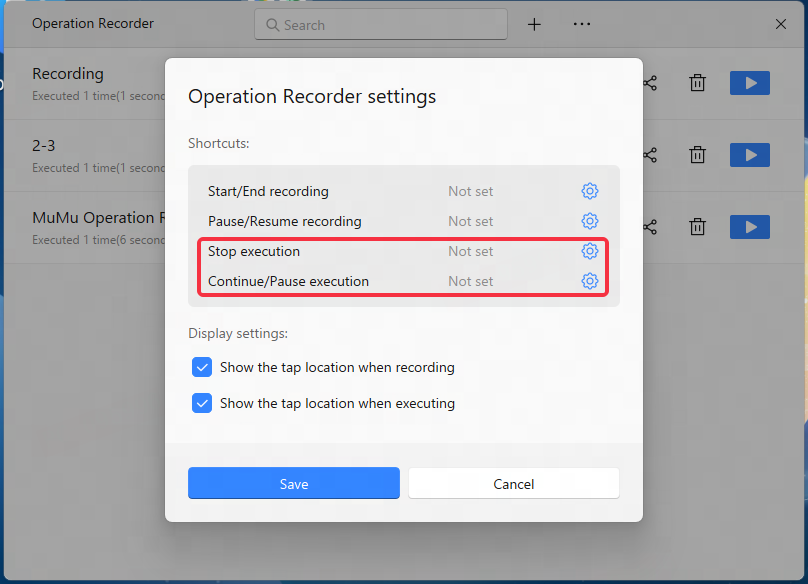808x584 pixels.
Task: Save the Operation Recorder settings
Action: tap(294, 483)
